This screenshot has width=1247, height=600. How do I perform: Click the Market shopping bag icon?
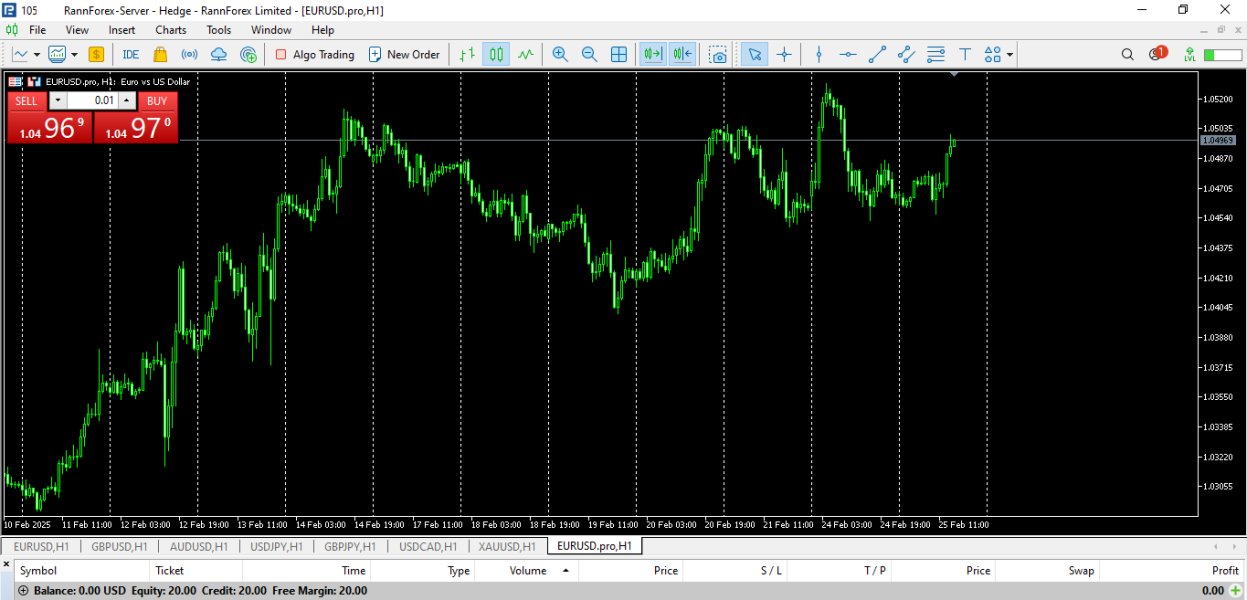[x=160, y=55]
